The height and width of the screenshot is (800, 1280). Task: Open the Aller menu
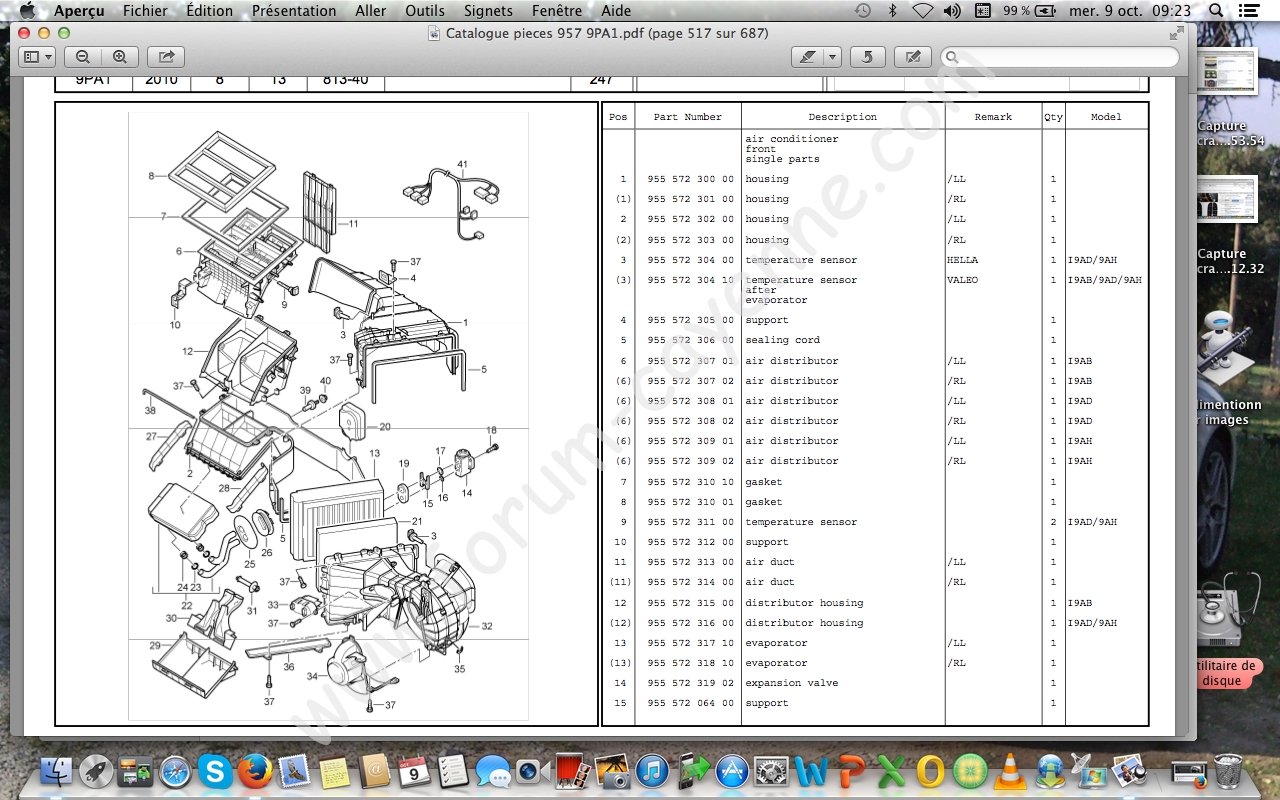[371, 11]
